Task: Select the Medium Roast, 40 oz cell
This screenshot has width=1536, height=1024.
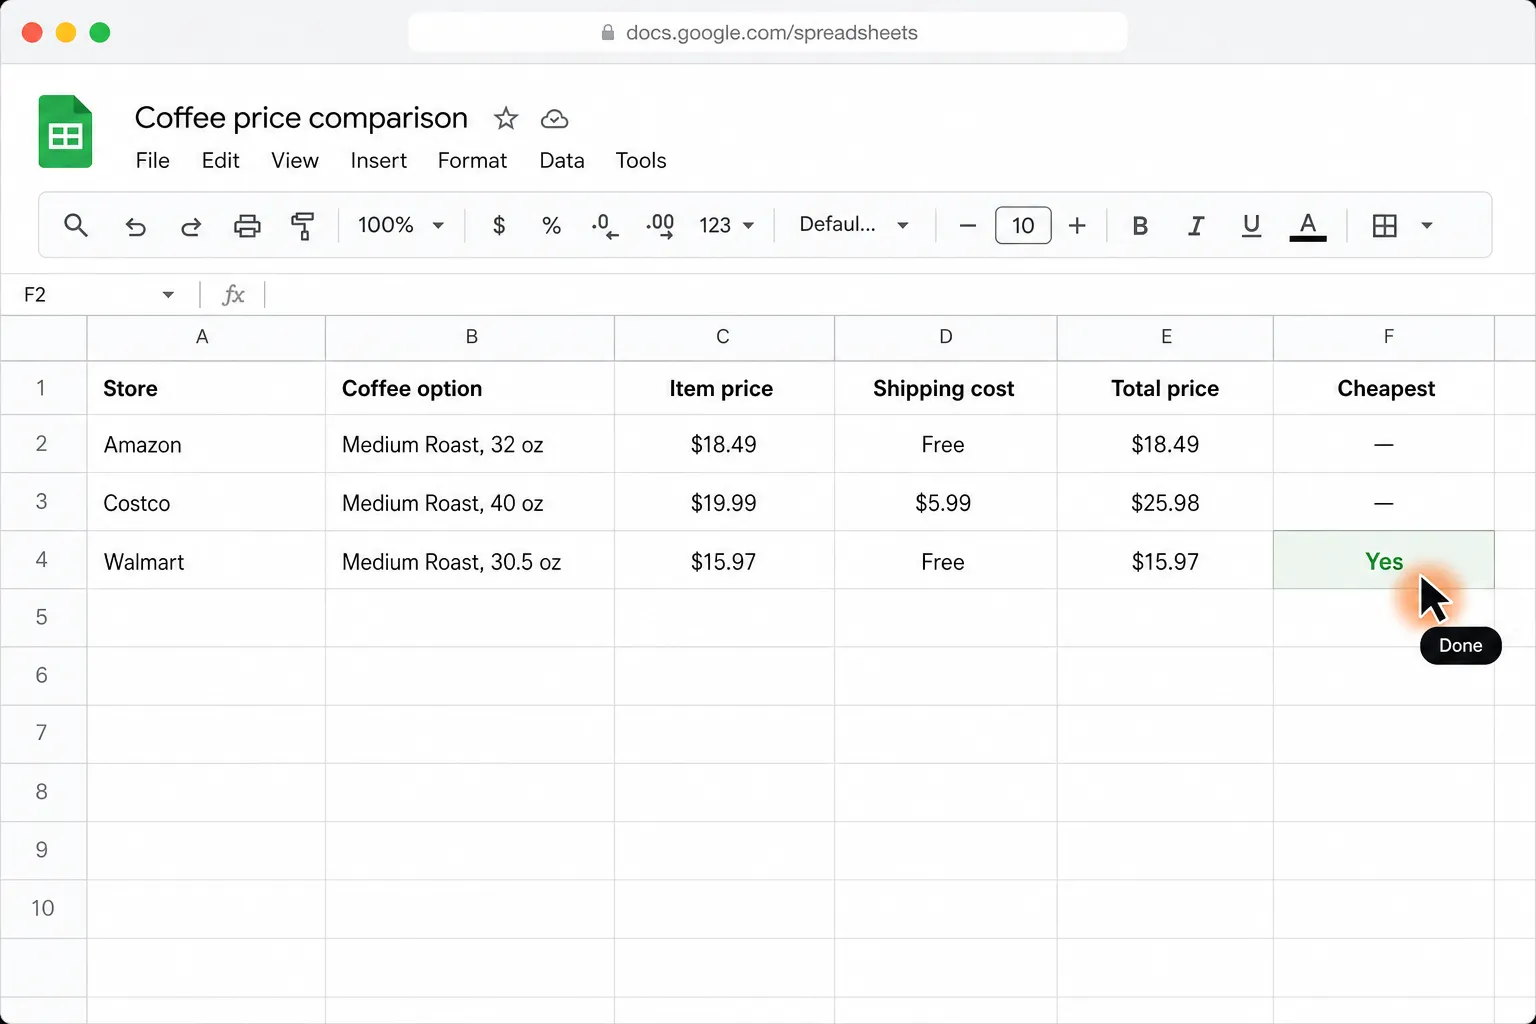Action: 470,502
